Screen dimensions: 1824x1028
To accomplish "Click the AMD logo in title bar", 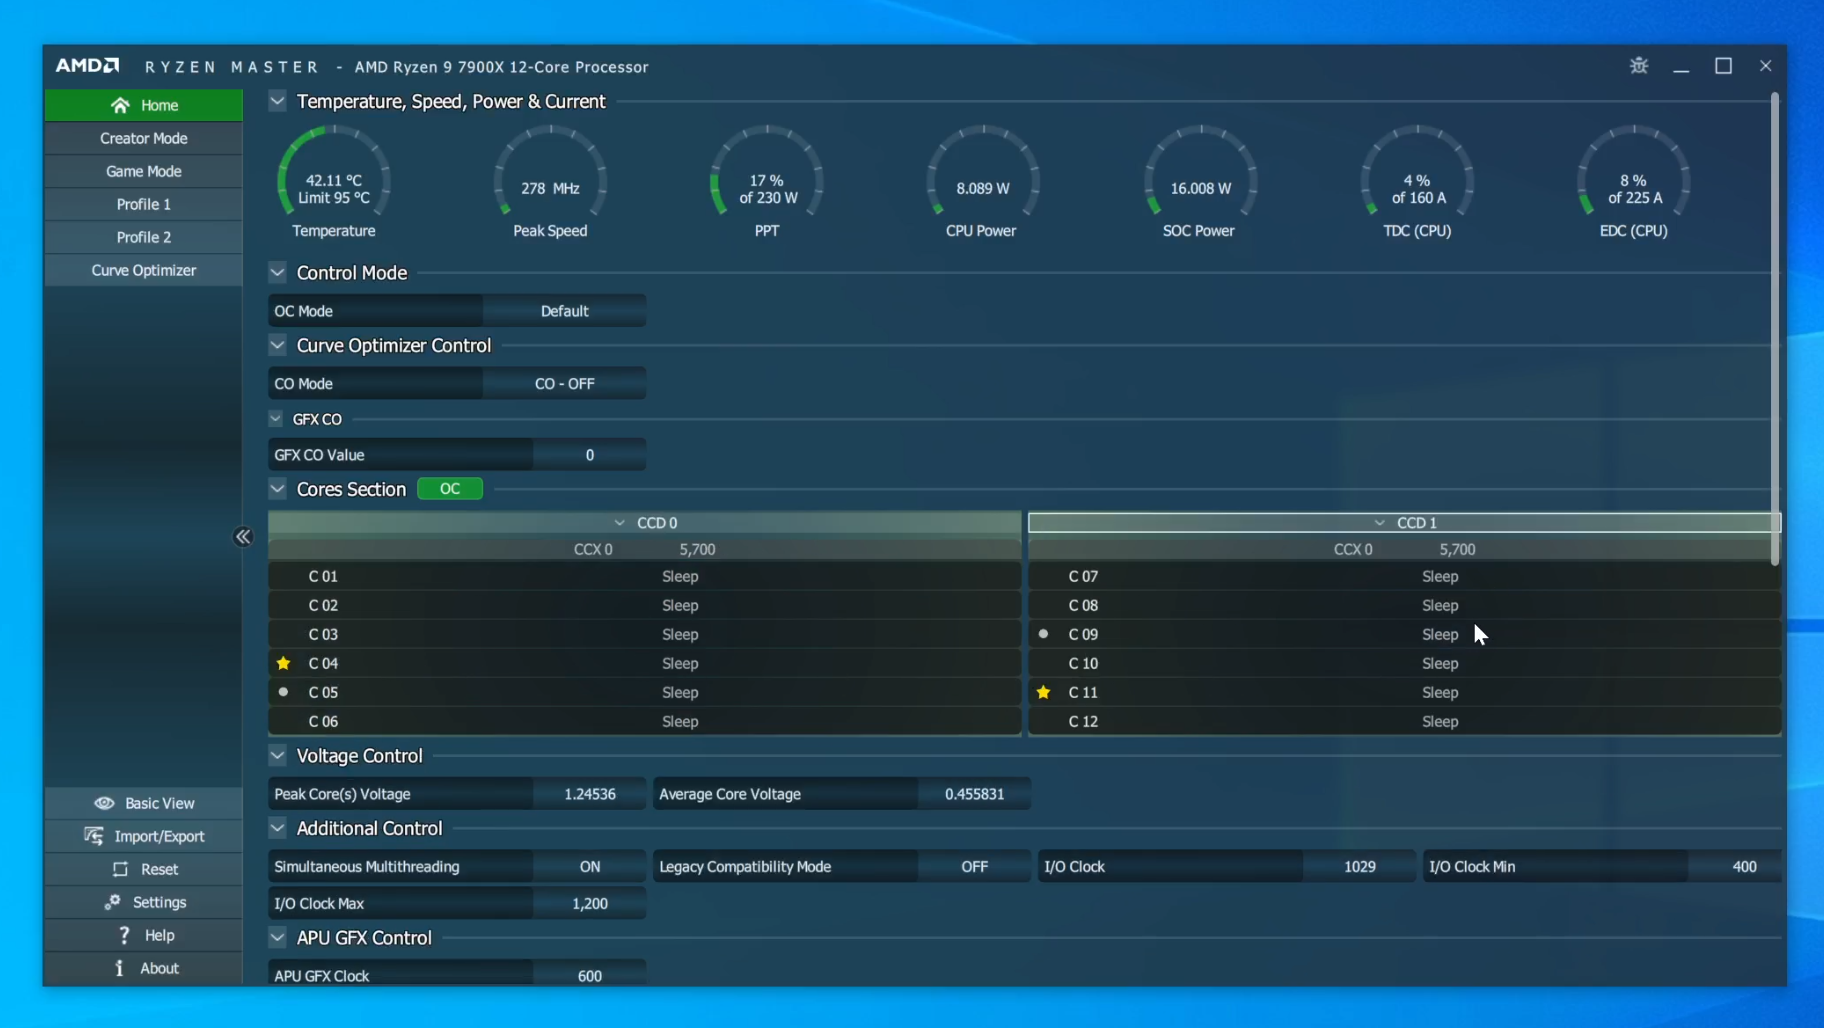I will [87, 66].
